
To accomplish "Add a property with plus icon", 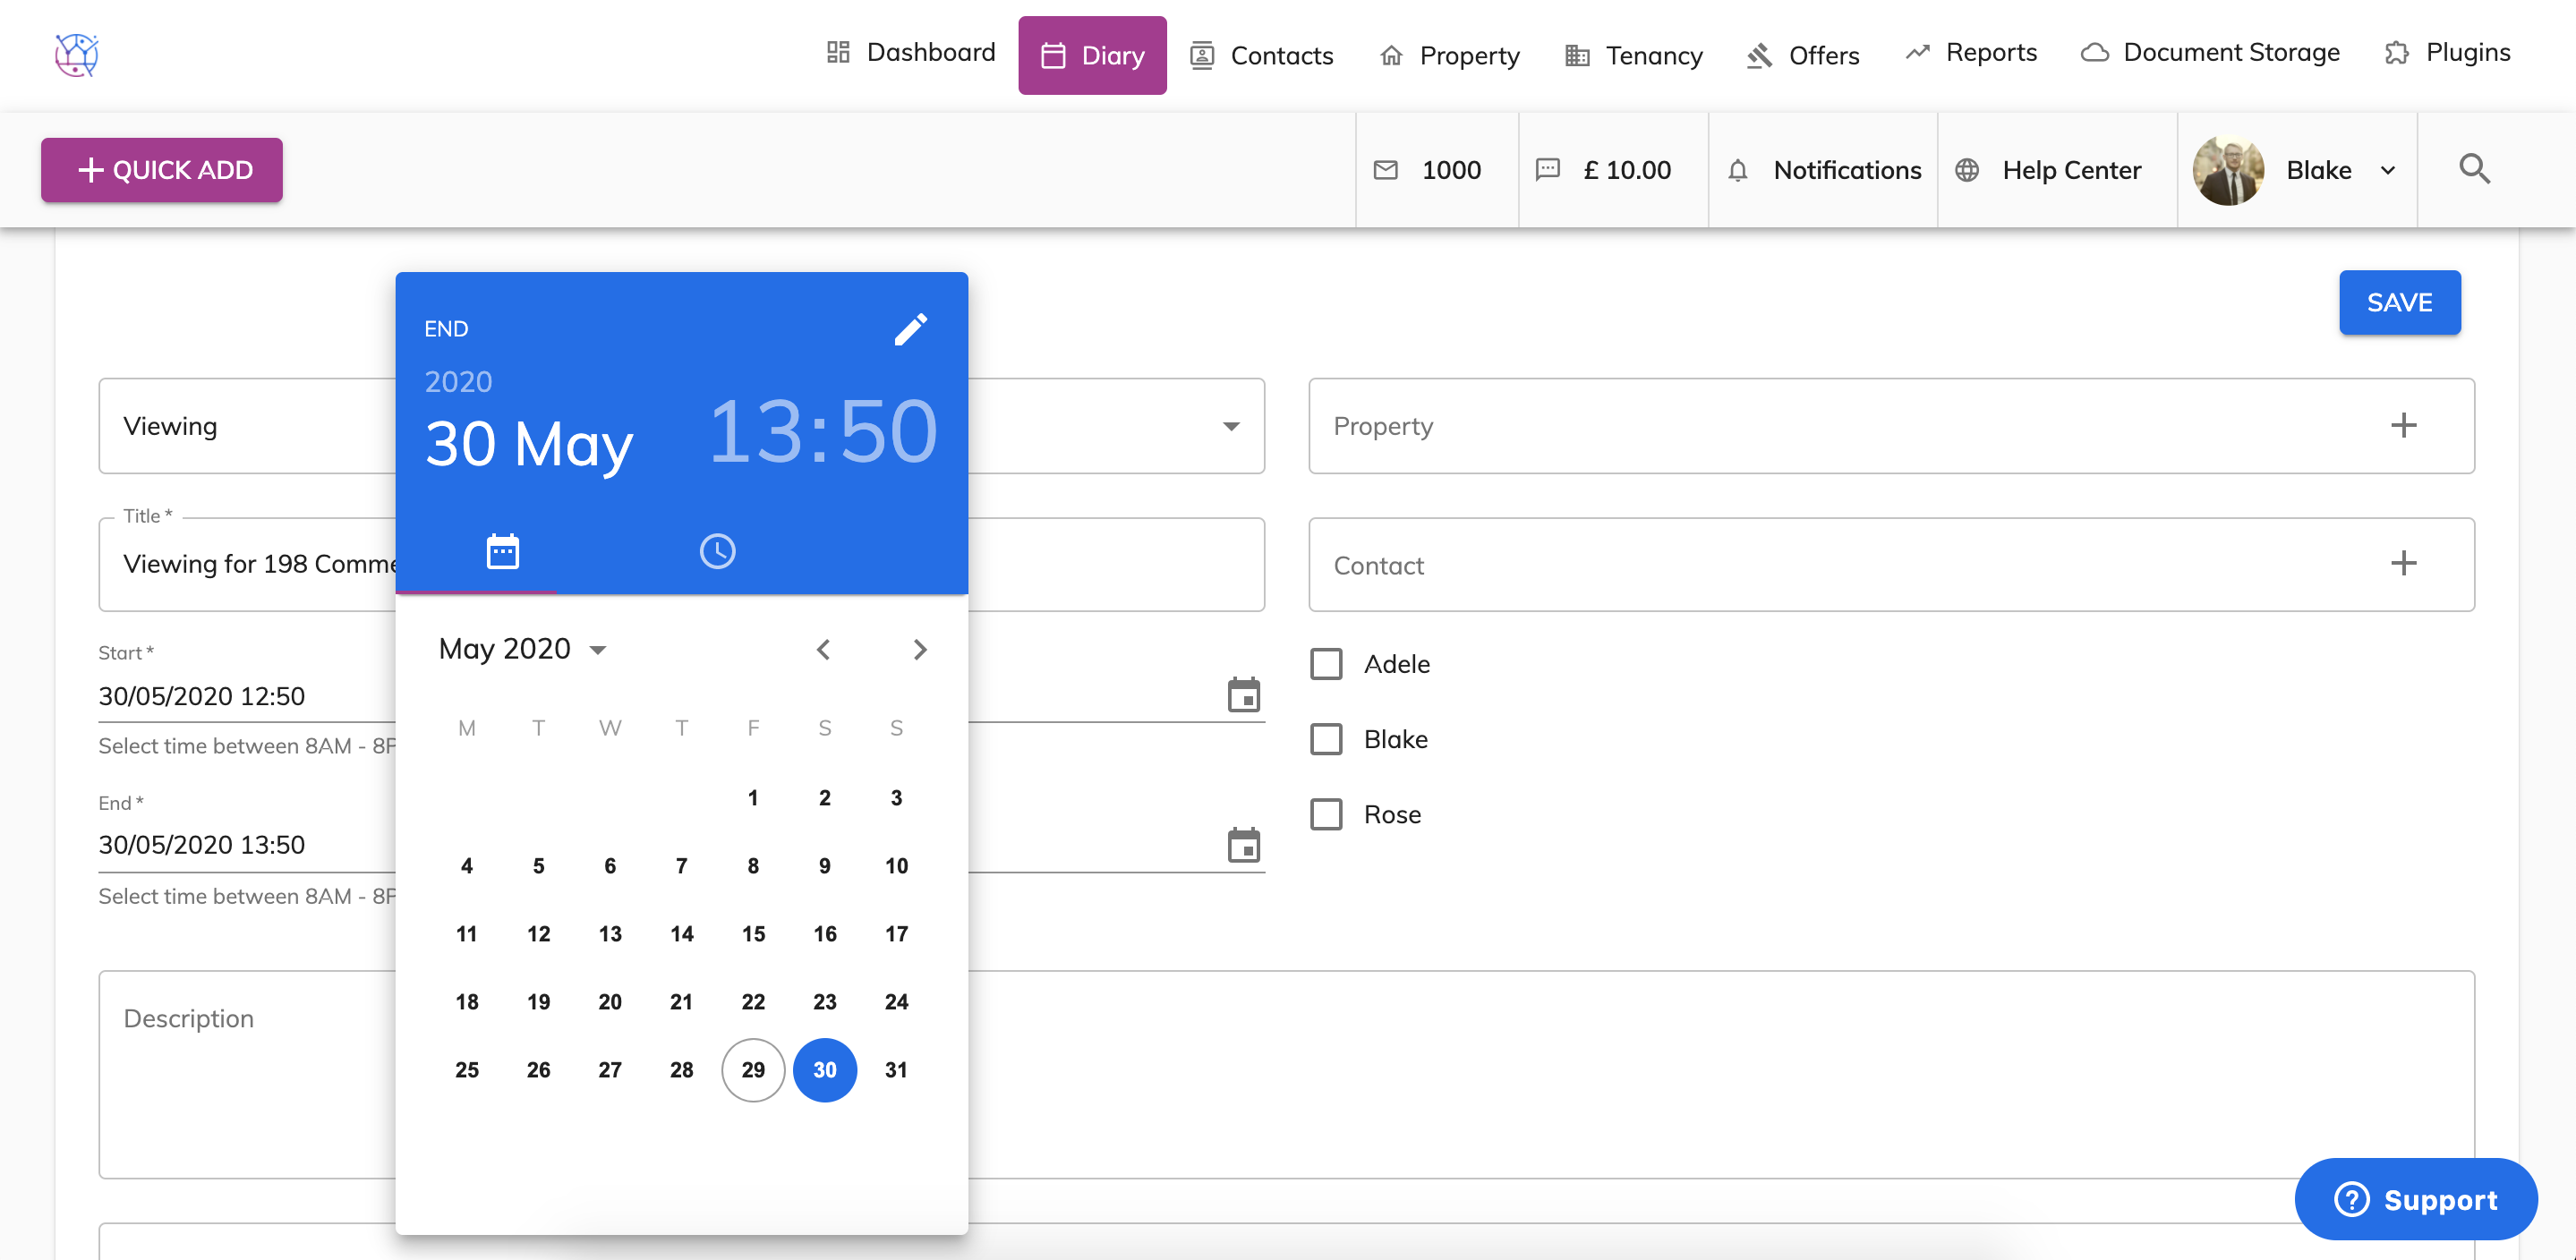I will (x=2403, y=425).
